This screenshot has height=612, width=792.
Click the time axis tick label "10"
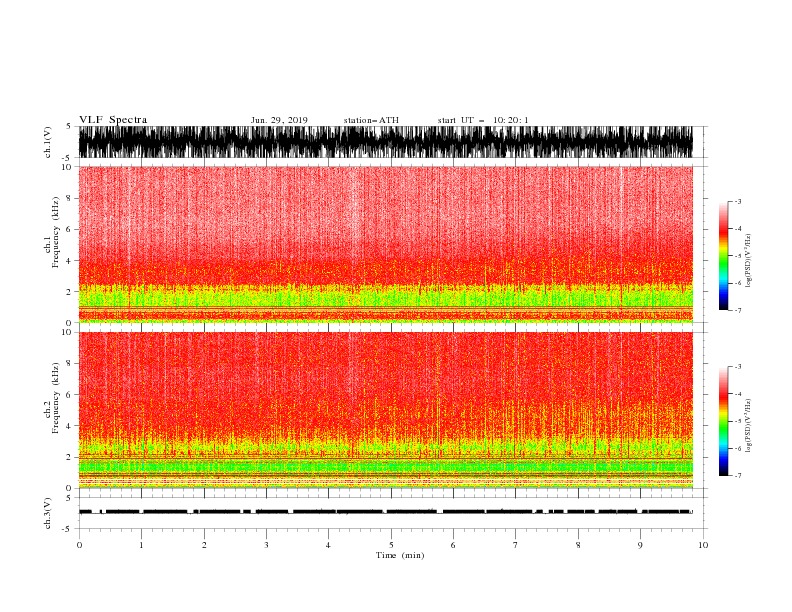click(703, 545)
